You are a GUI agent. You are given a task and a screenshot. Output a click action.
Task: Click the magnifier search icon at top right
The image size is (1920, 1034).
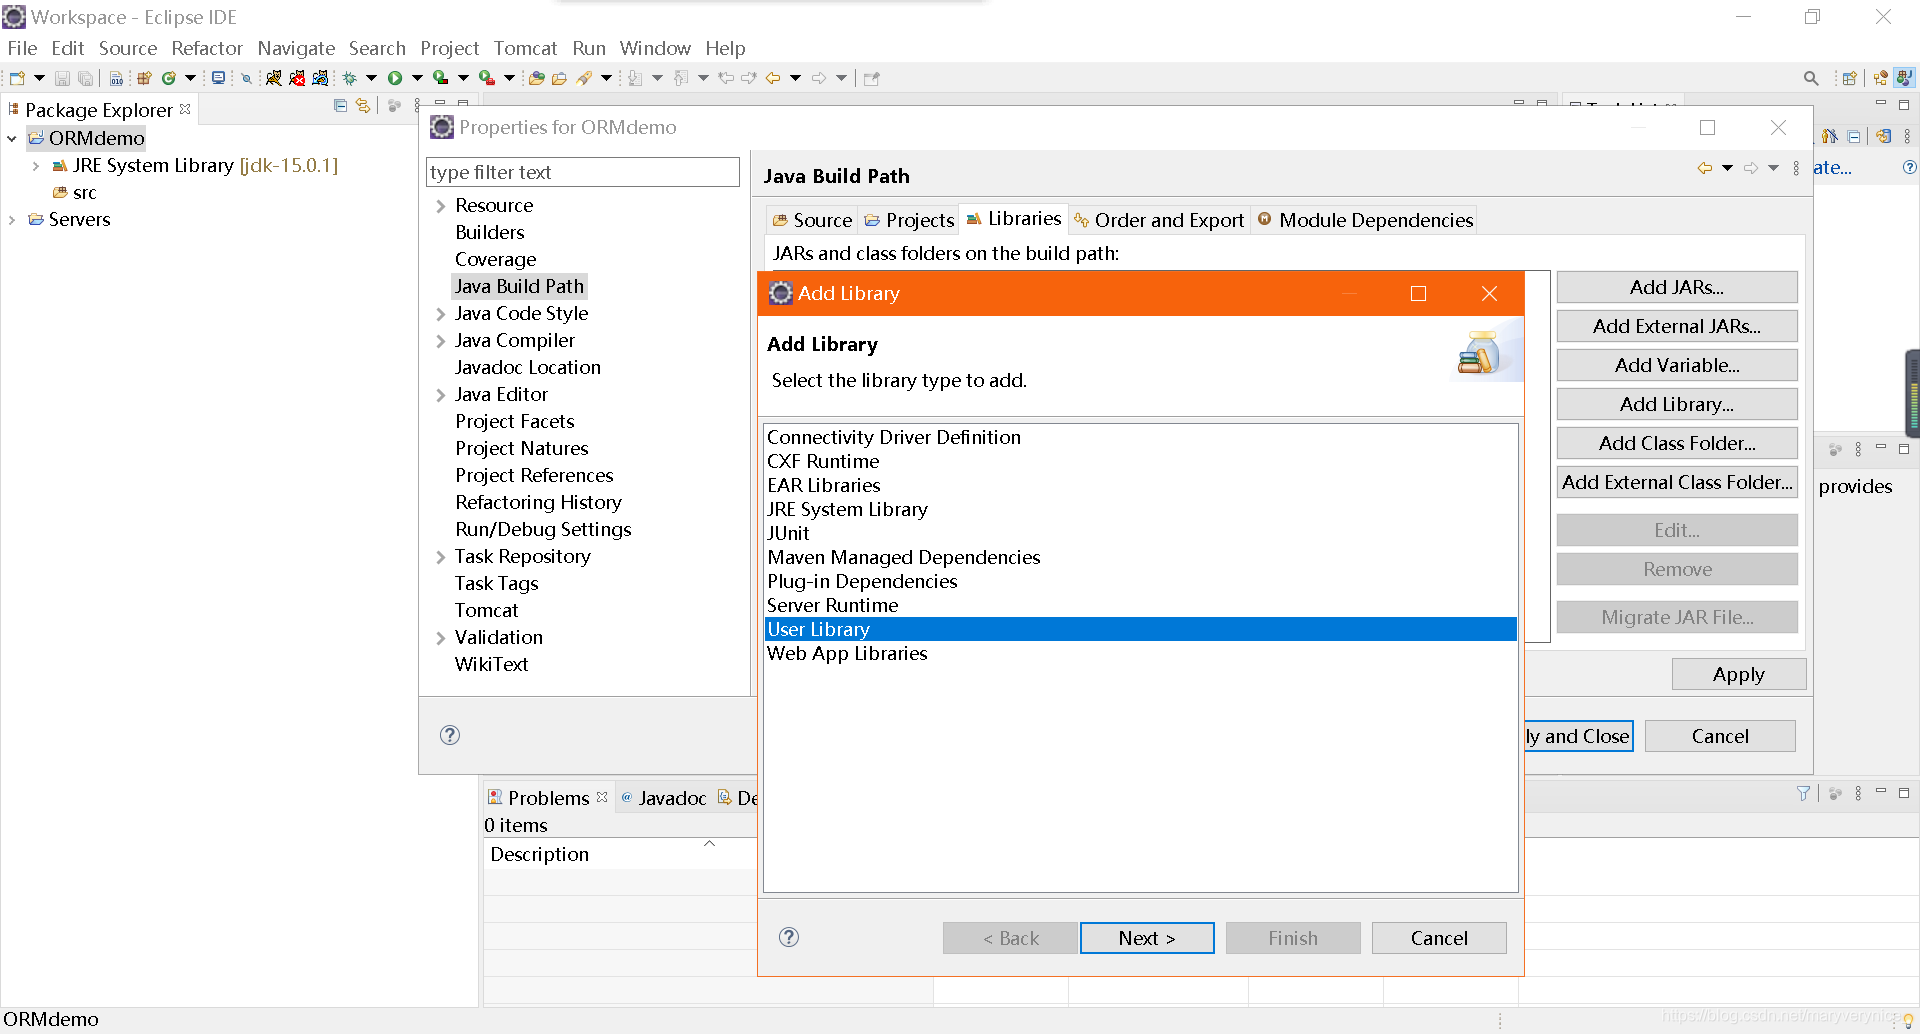coord(1811,78)
